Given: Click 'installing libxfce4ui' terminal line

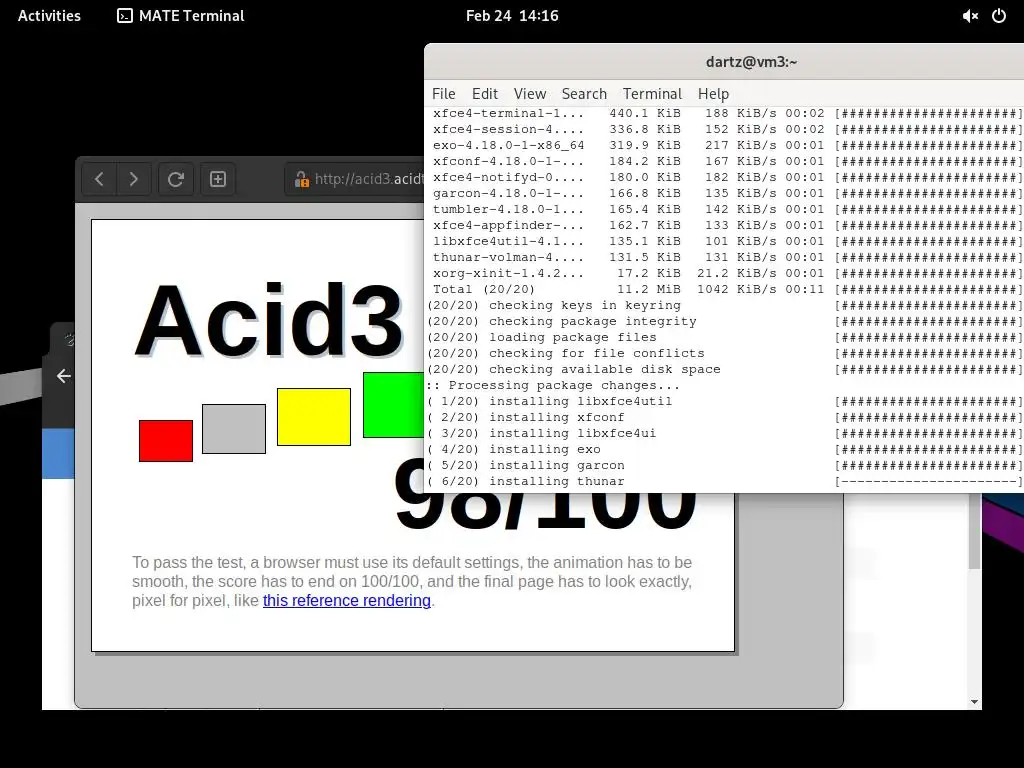Looking at the screenshot, I should click(x=724, y=434).
